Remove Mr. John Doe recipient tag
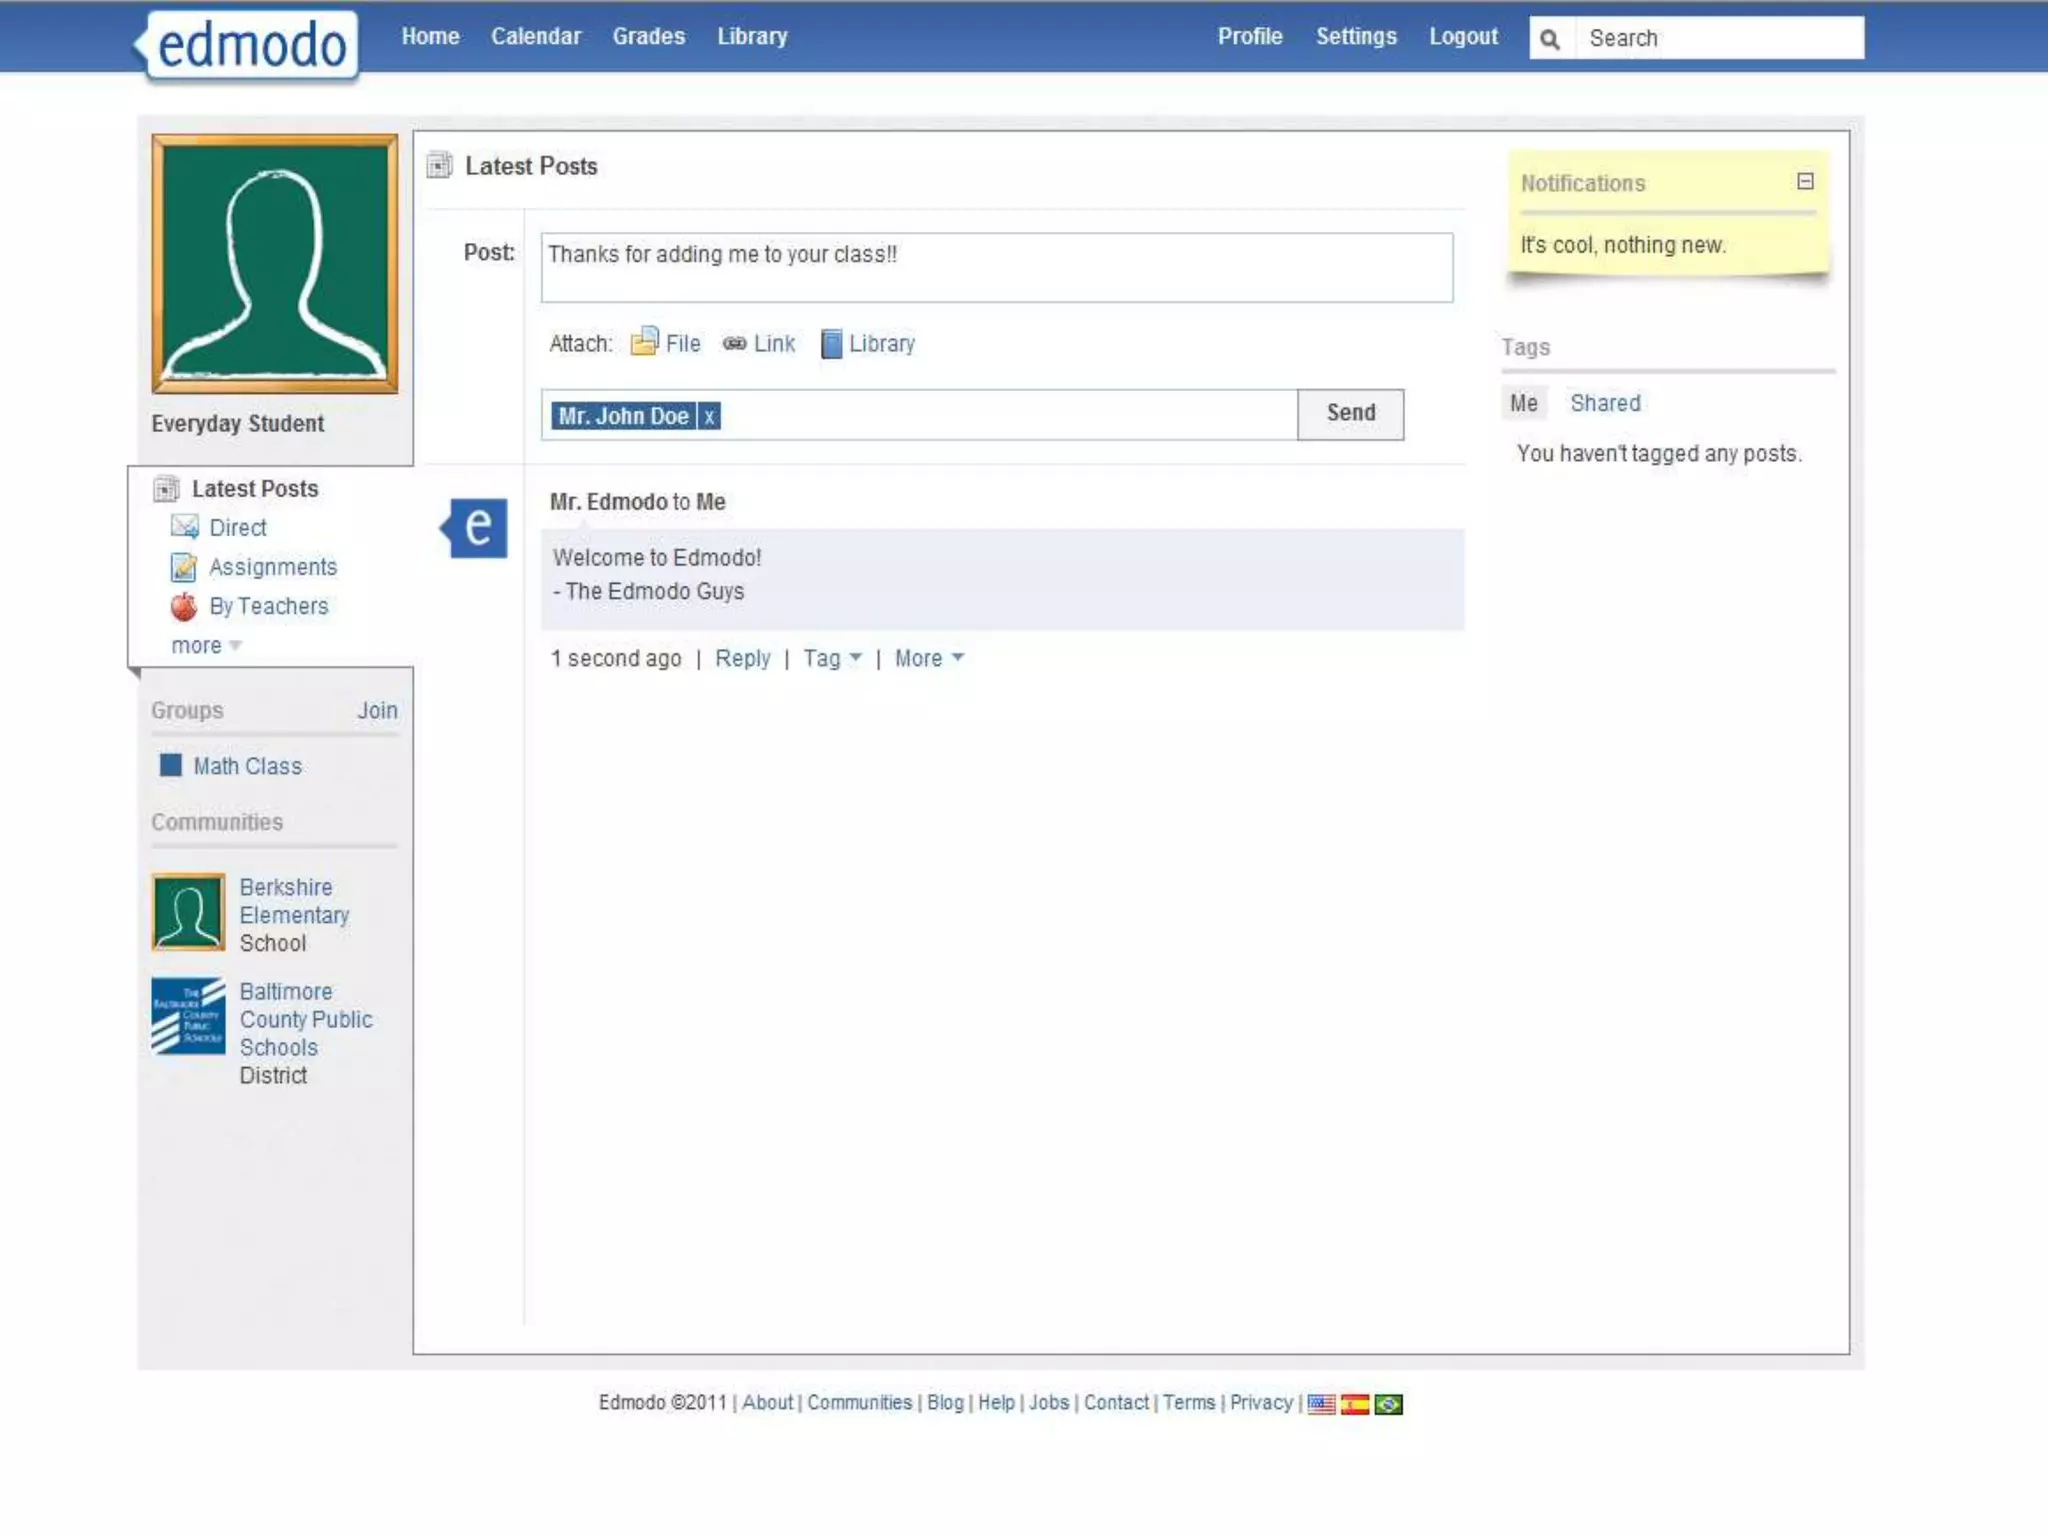The height and width of the screenshot is (1536, 2048). (709, 416)
